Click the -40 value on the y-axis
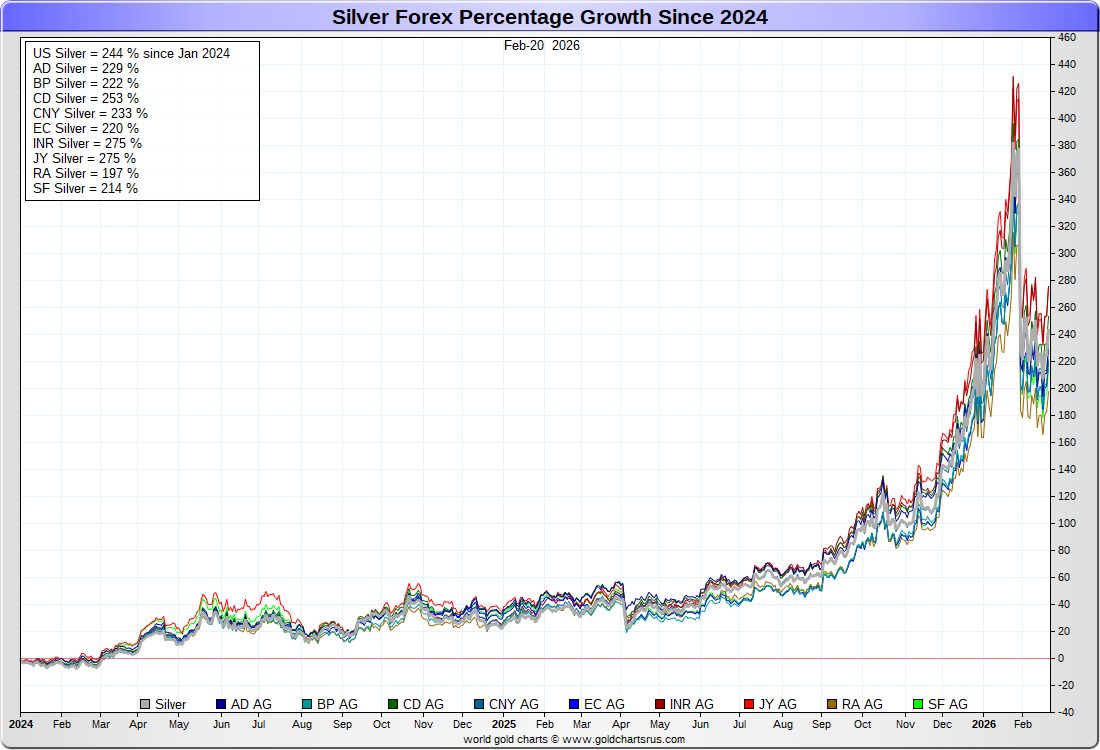The height and width of the screenshot is (750, 1100). 1066,712
